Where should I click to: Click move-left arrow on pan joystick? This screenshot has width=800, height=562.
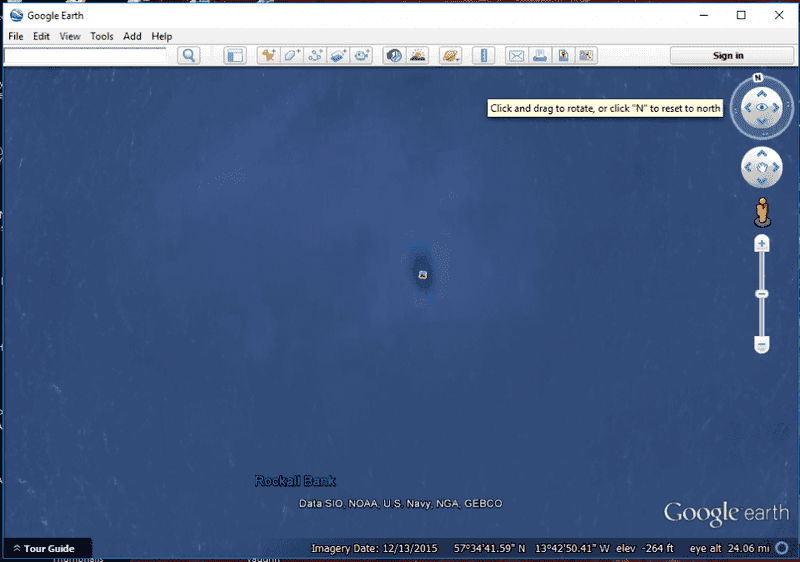[x=748, y=167]
